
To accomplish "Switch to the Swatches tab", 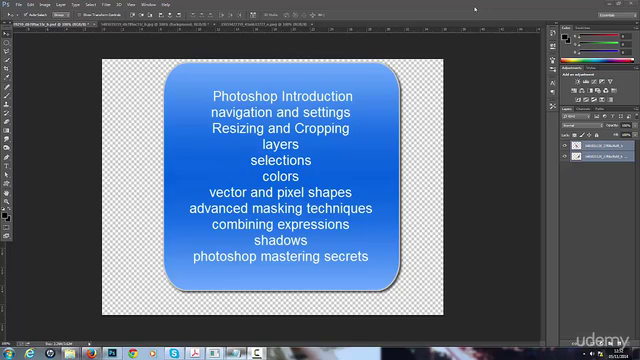I will [x=582, y=28].
